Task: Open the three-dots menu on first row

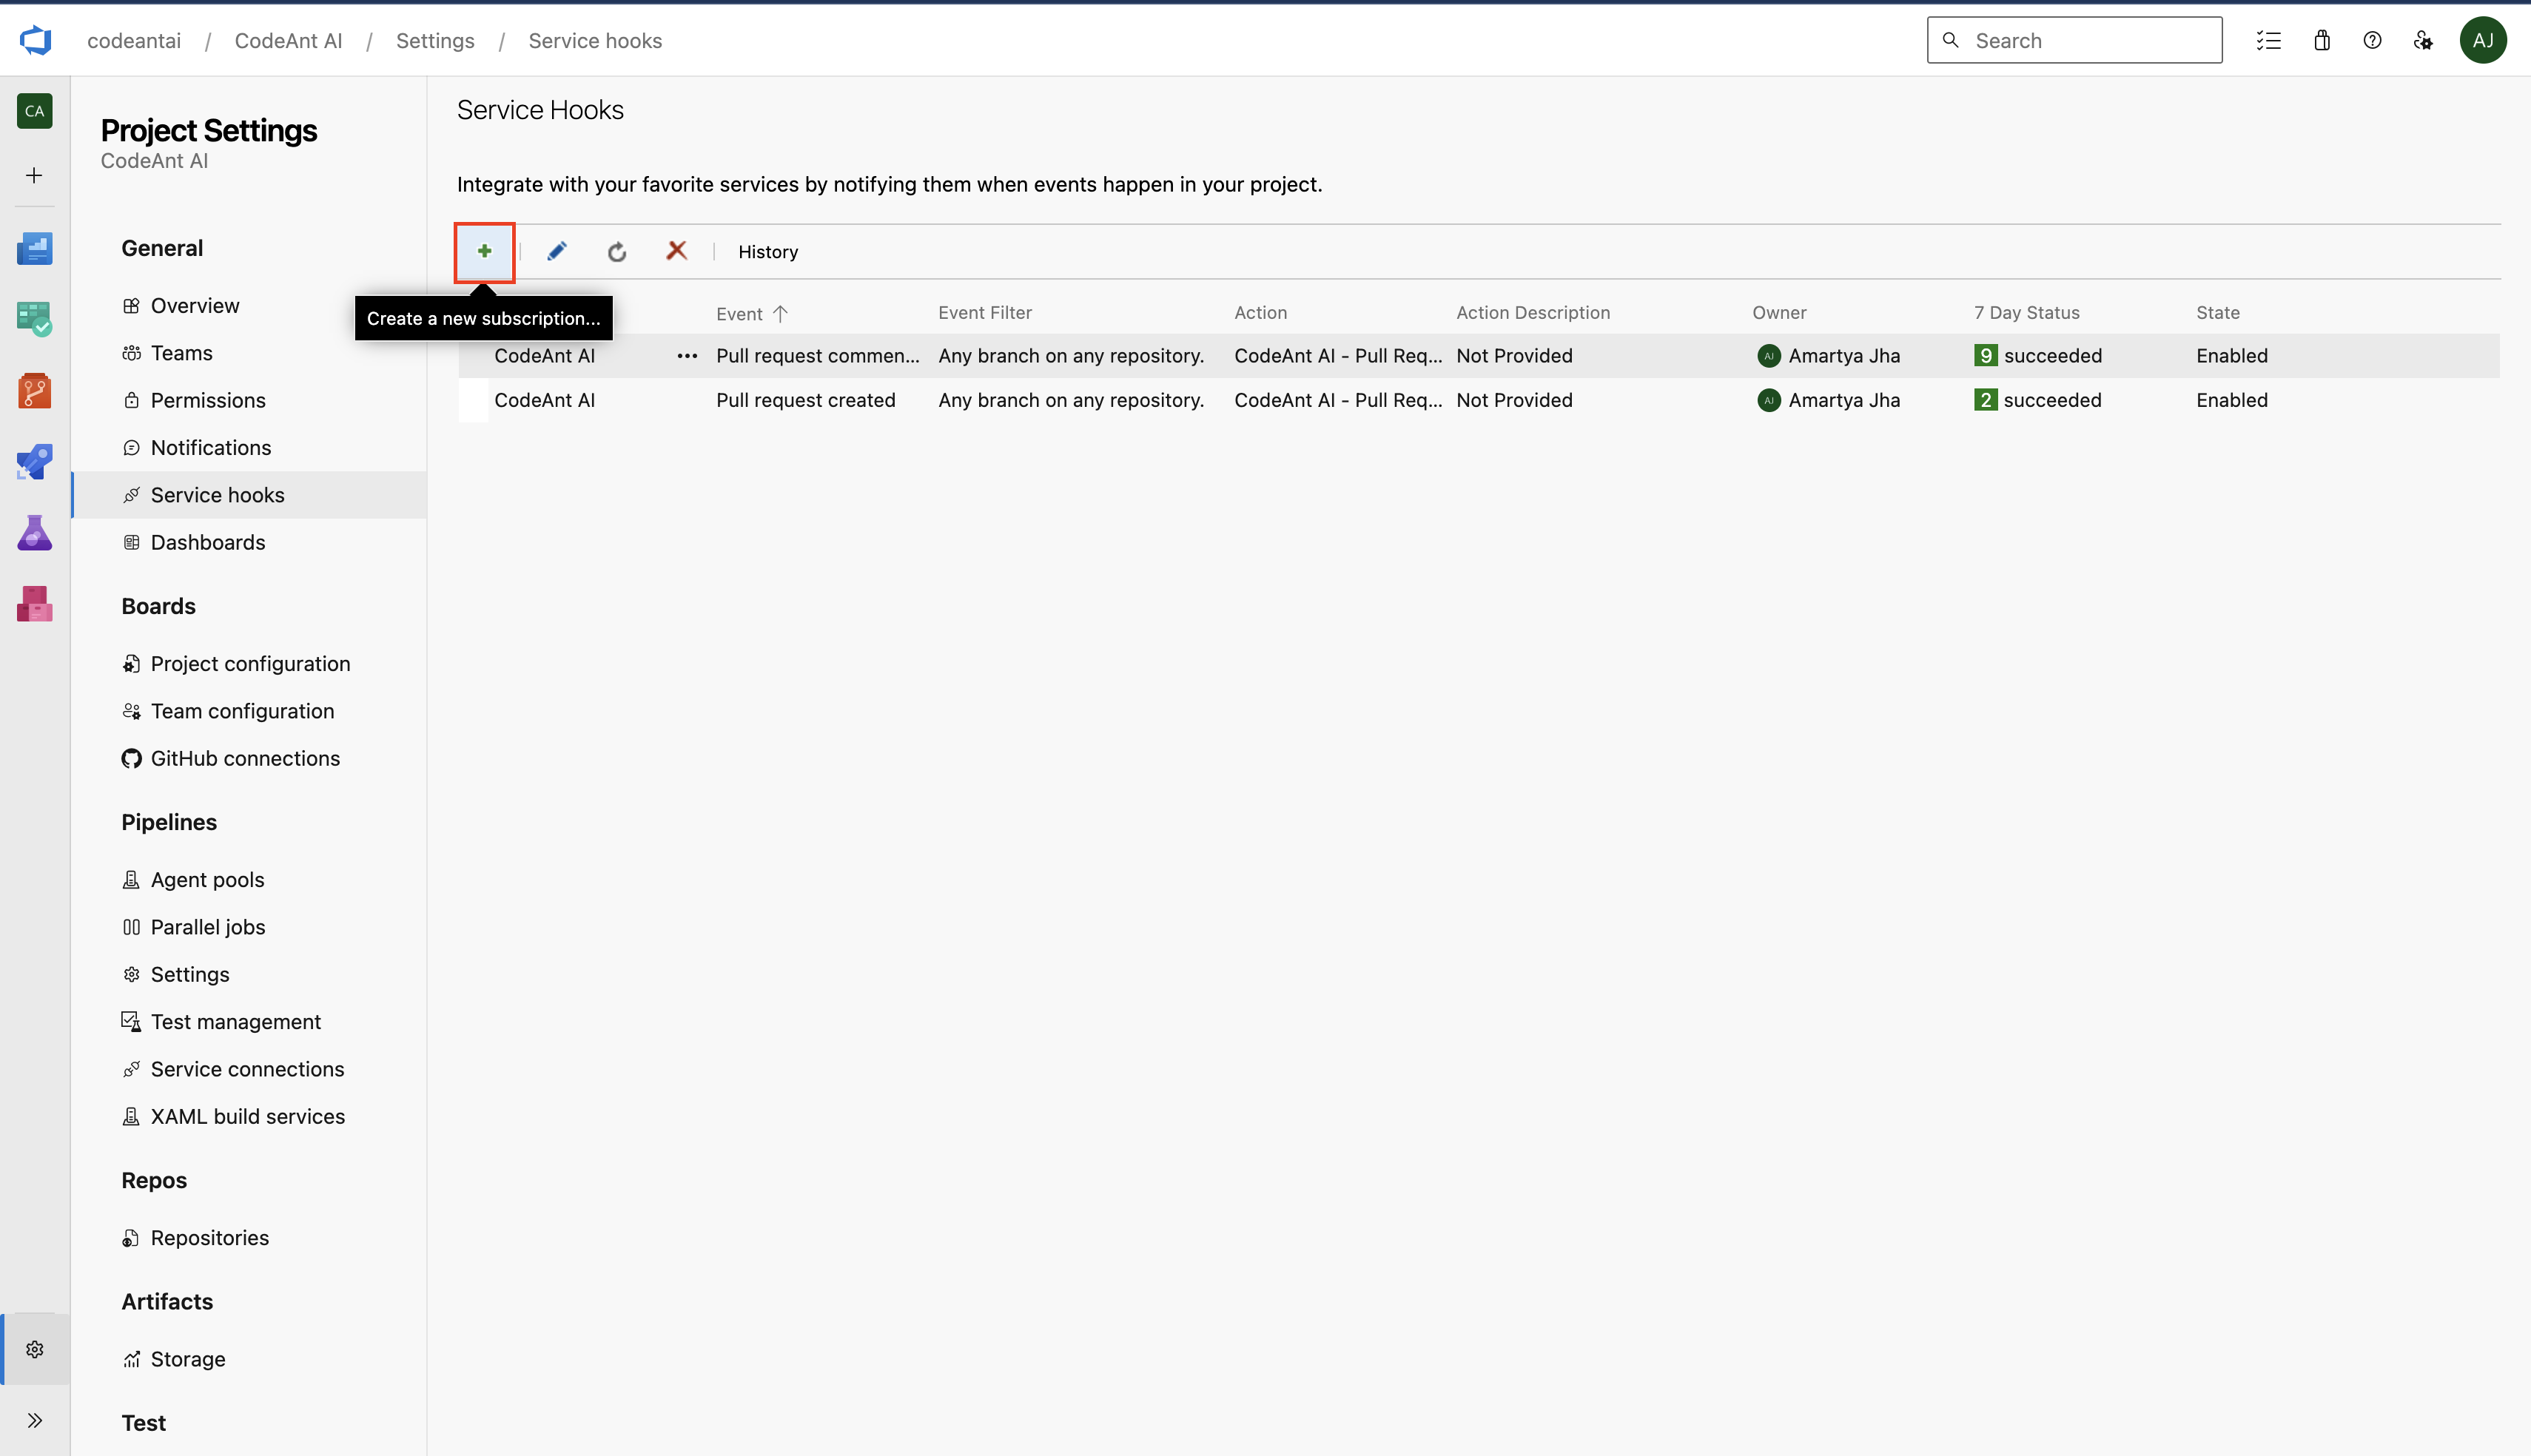Action: click(687, 356)
